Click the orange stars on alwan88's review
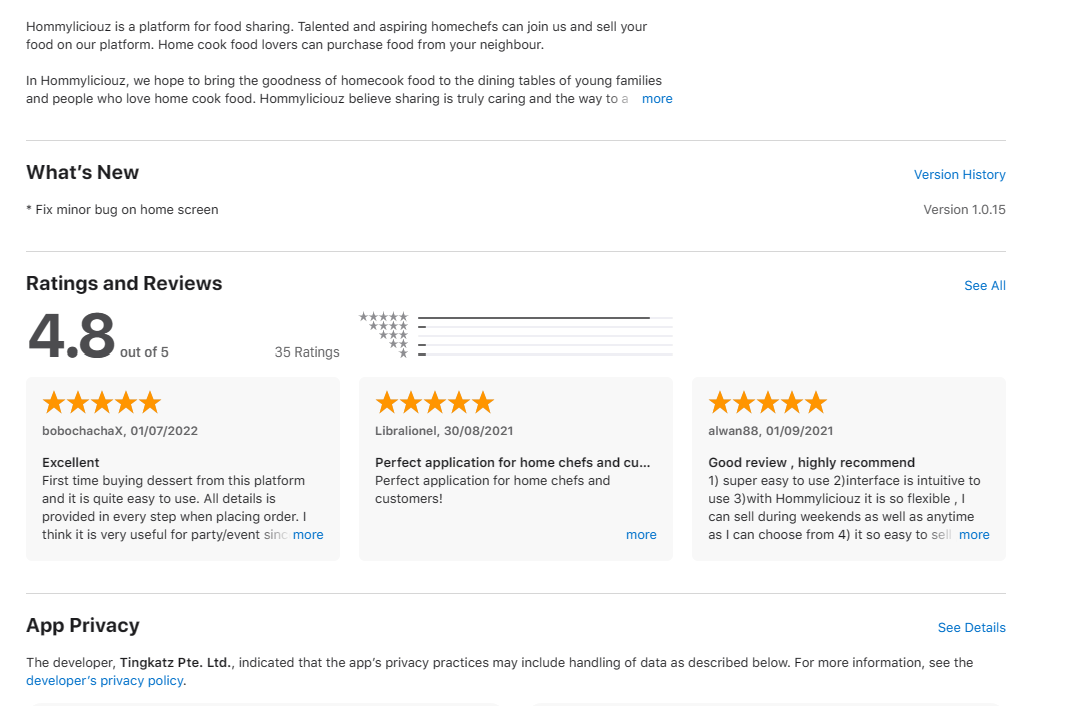This screenshot has width=1078, height=706. (767, 403)
